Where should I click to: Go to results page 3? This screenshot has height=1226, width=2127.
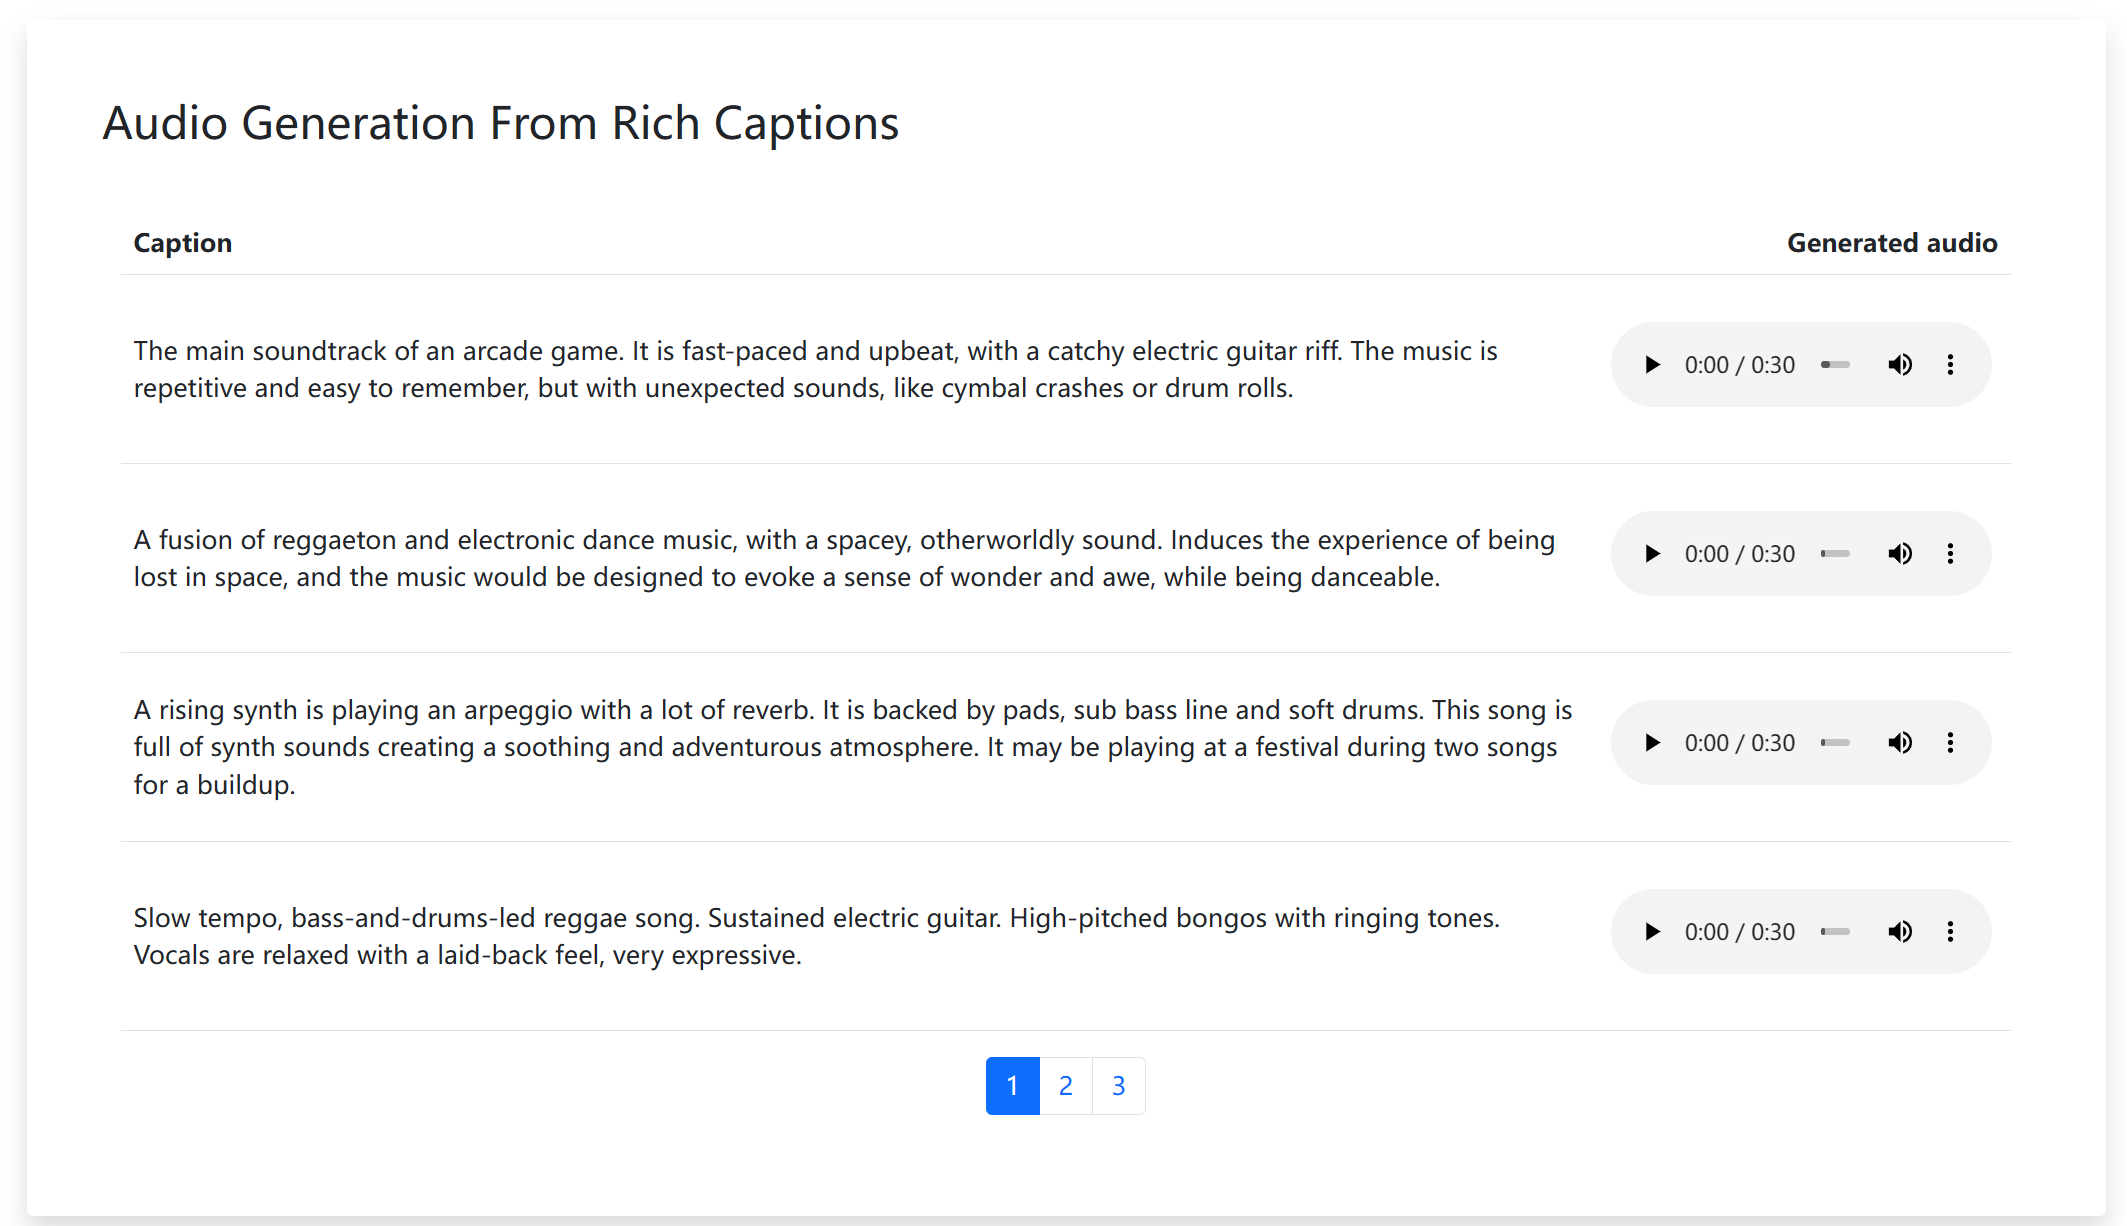[x=1118, y=1085]
